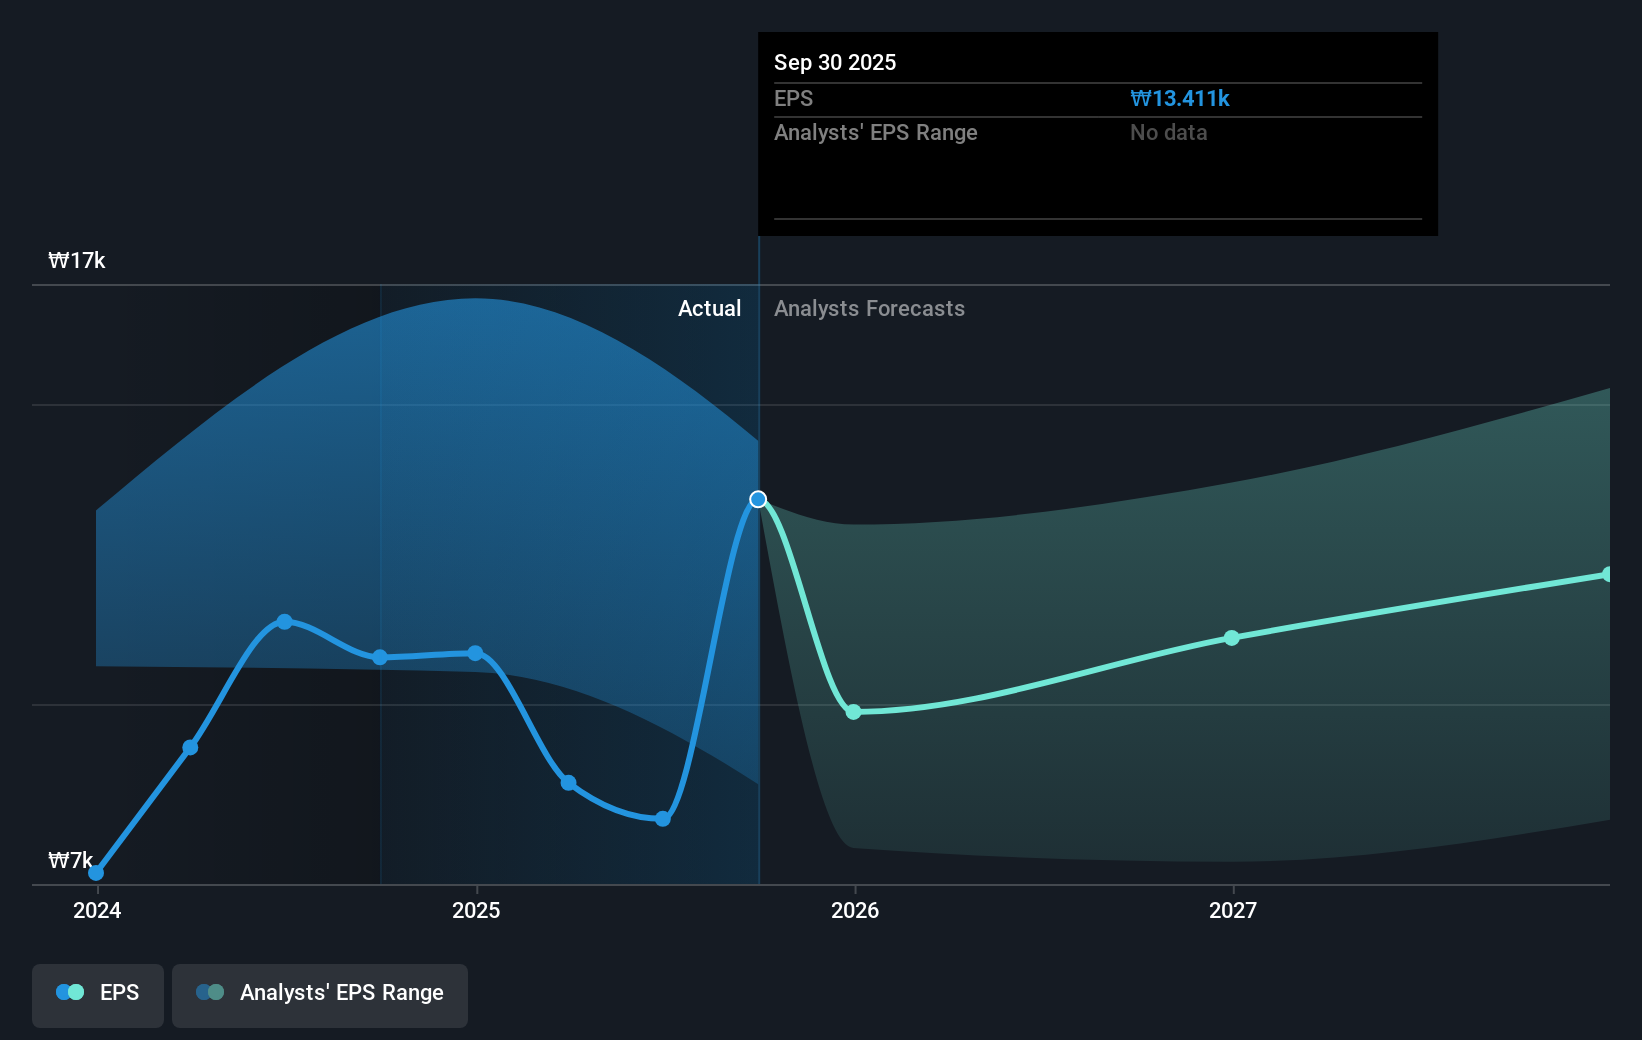Viewport: 1642px width, 1040px height.
Task: Select the 2027 forecast data point
Action: tap(1232, 638)
